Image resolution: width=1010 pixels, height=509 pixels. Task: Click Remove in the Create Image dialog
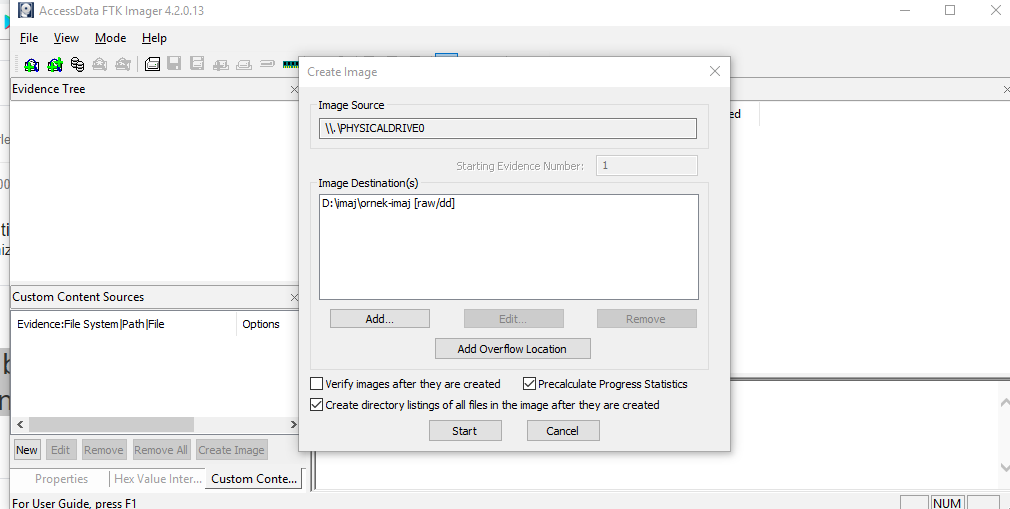point(646,319)
